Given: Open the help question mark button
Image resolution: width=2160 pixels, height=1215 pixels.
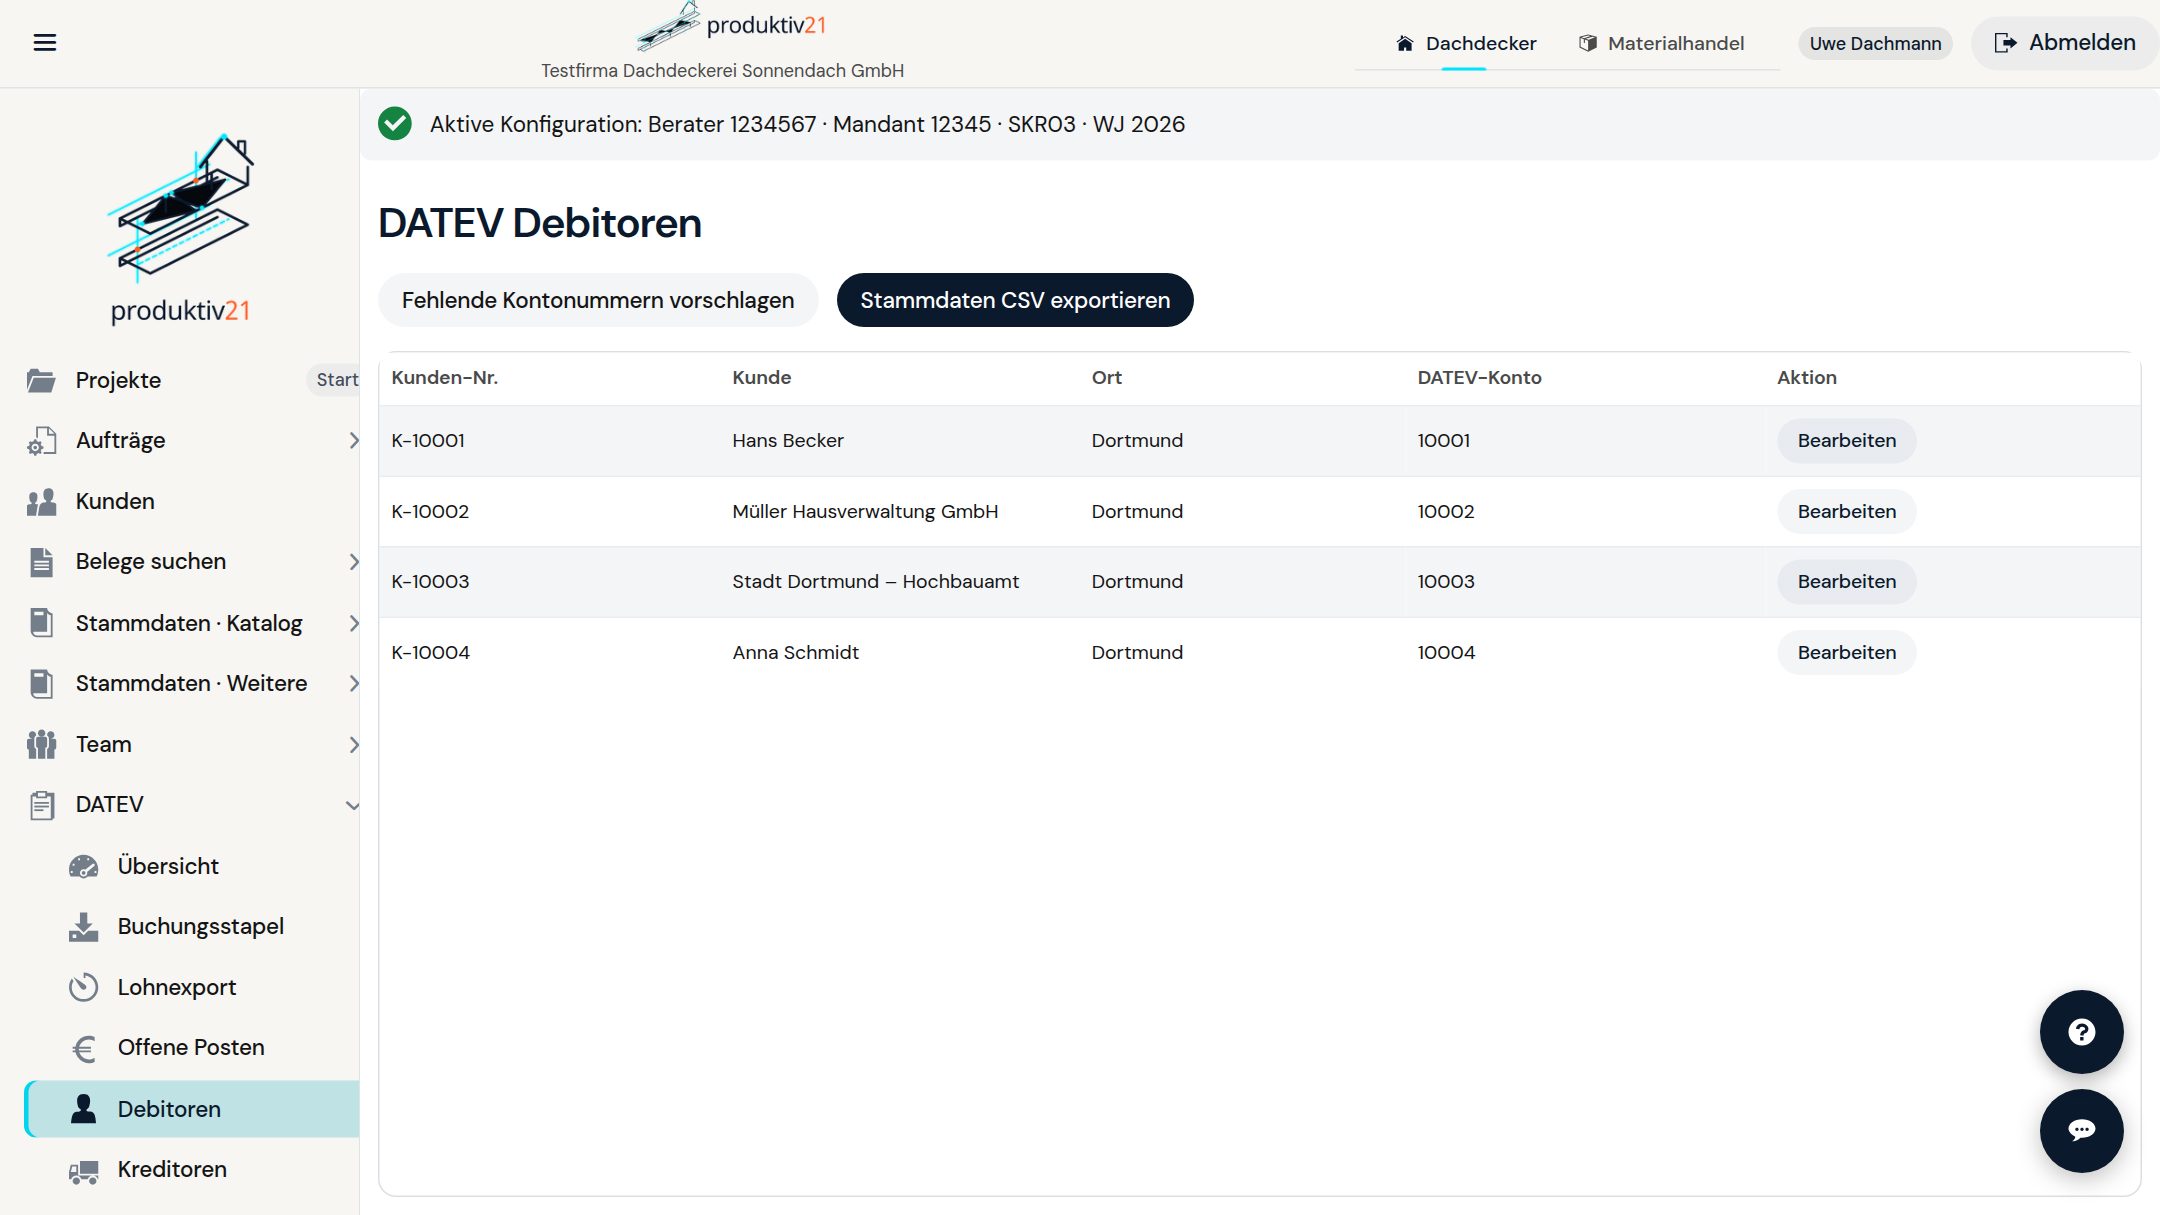Looking at the screenshot, I should (2081, 1032).
